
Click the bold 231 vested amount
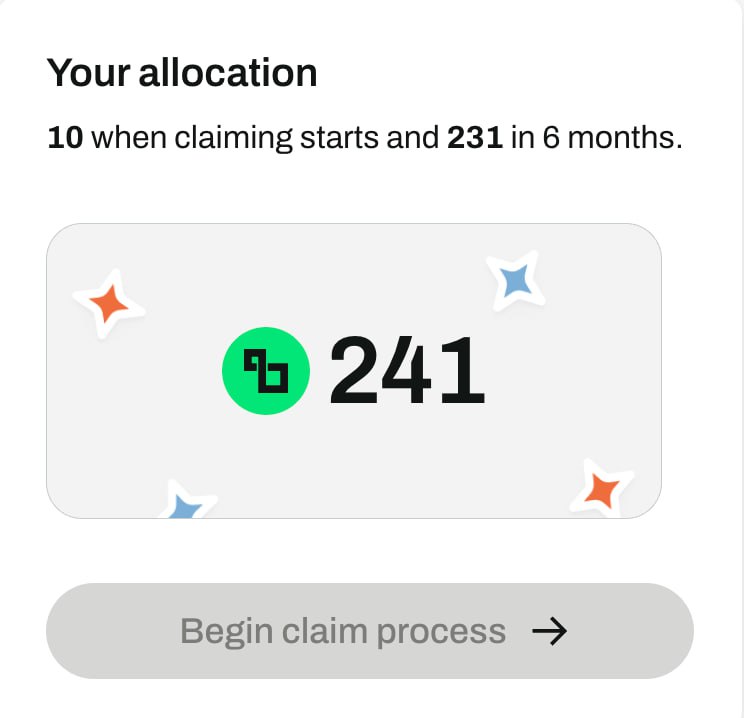(475, 138)
